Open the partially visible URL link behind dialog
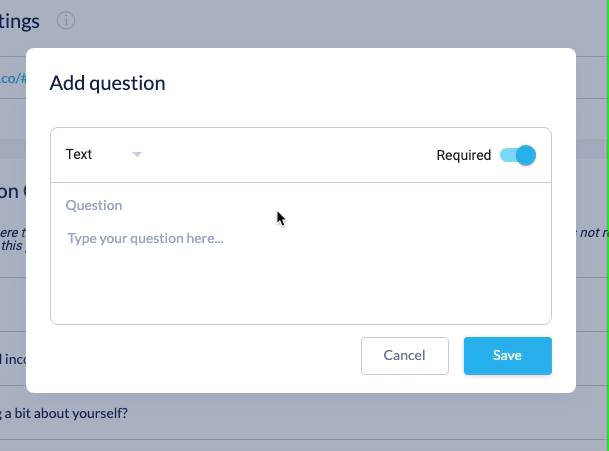This screenshot has height=451, width=609. tap(12, 77)
